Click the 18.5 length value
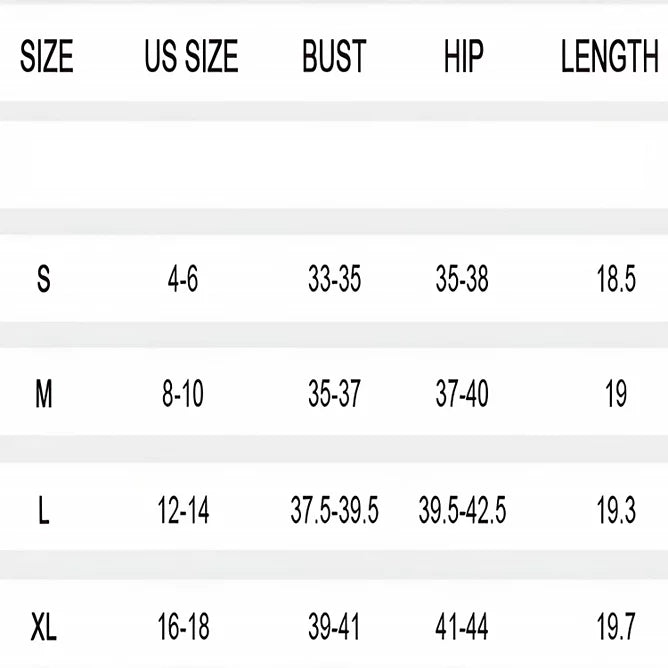Screen dimensions: 668x668 [x=616, y=279]
